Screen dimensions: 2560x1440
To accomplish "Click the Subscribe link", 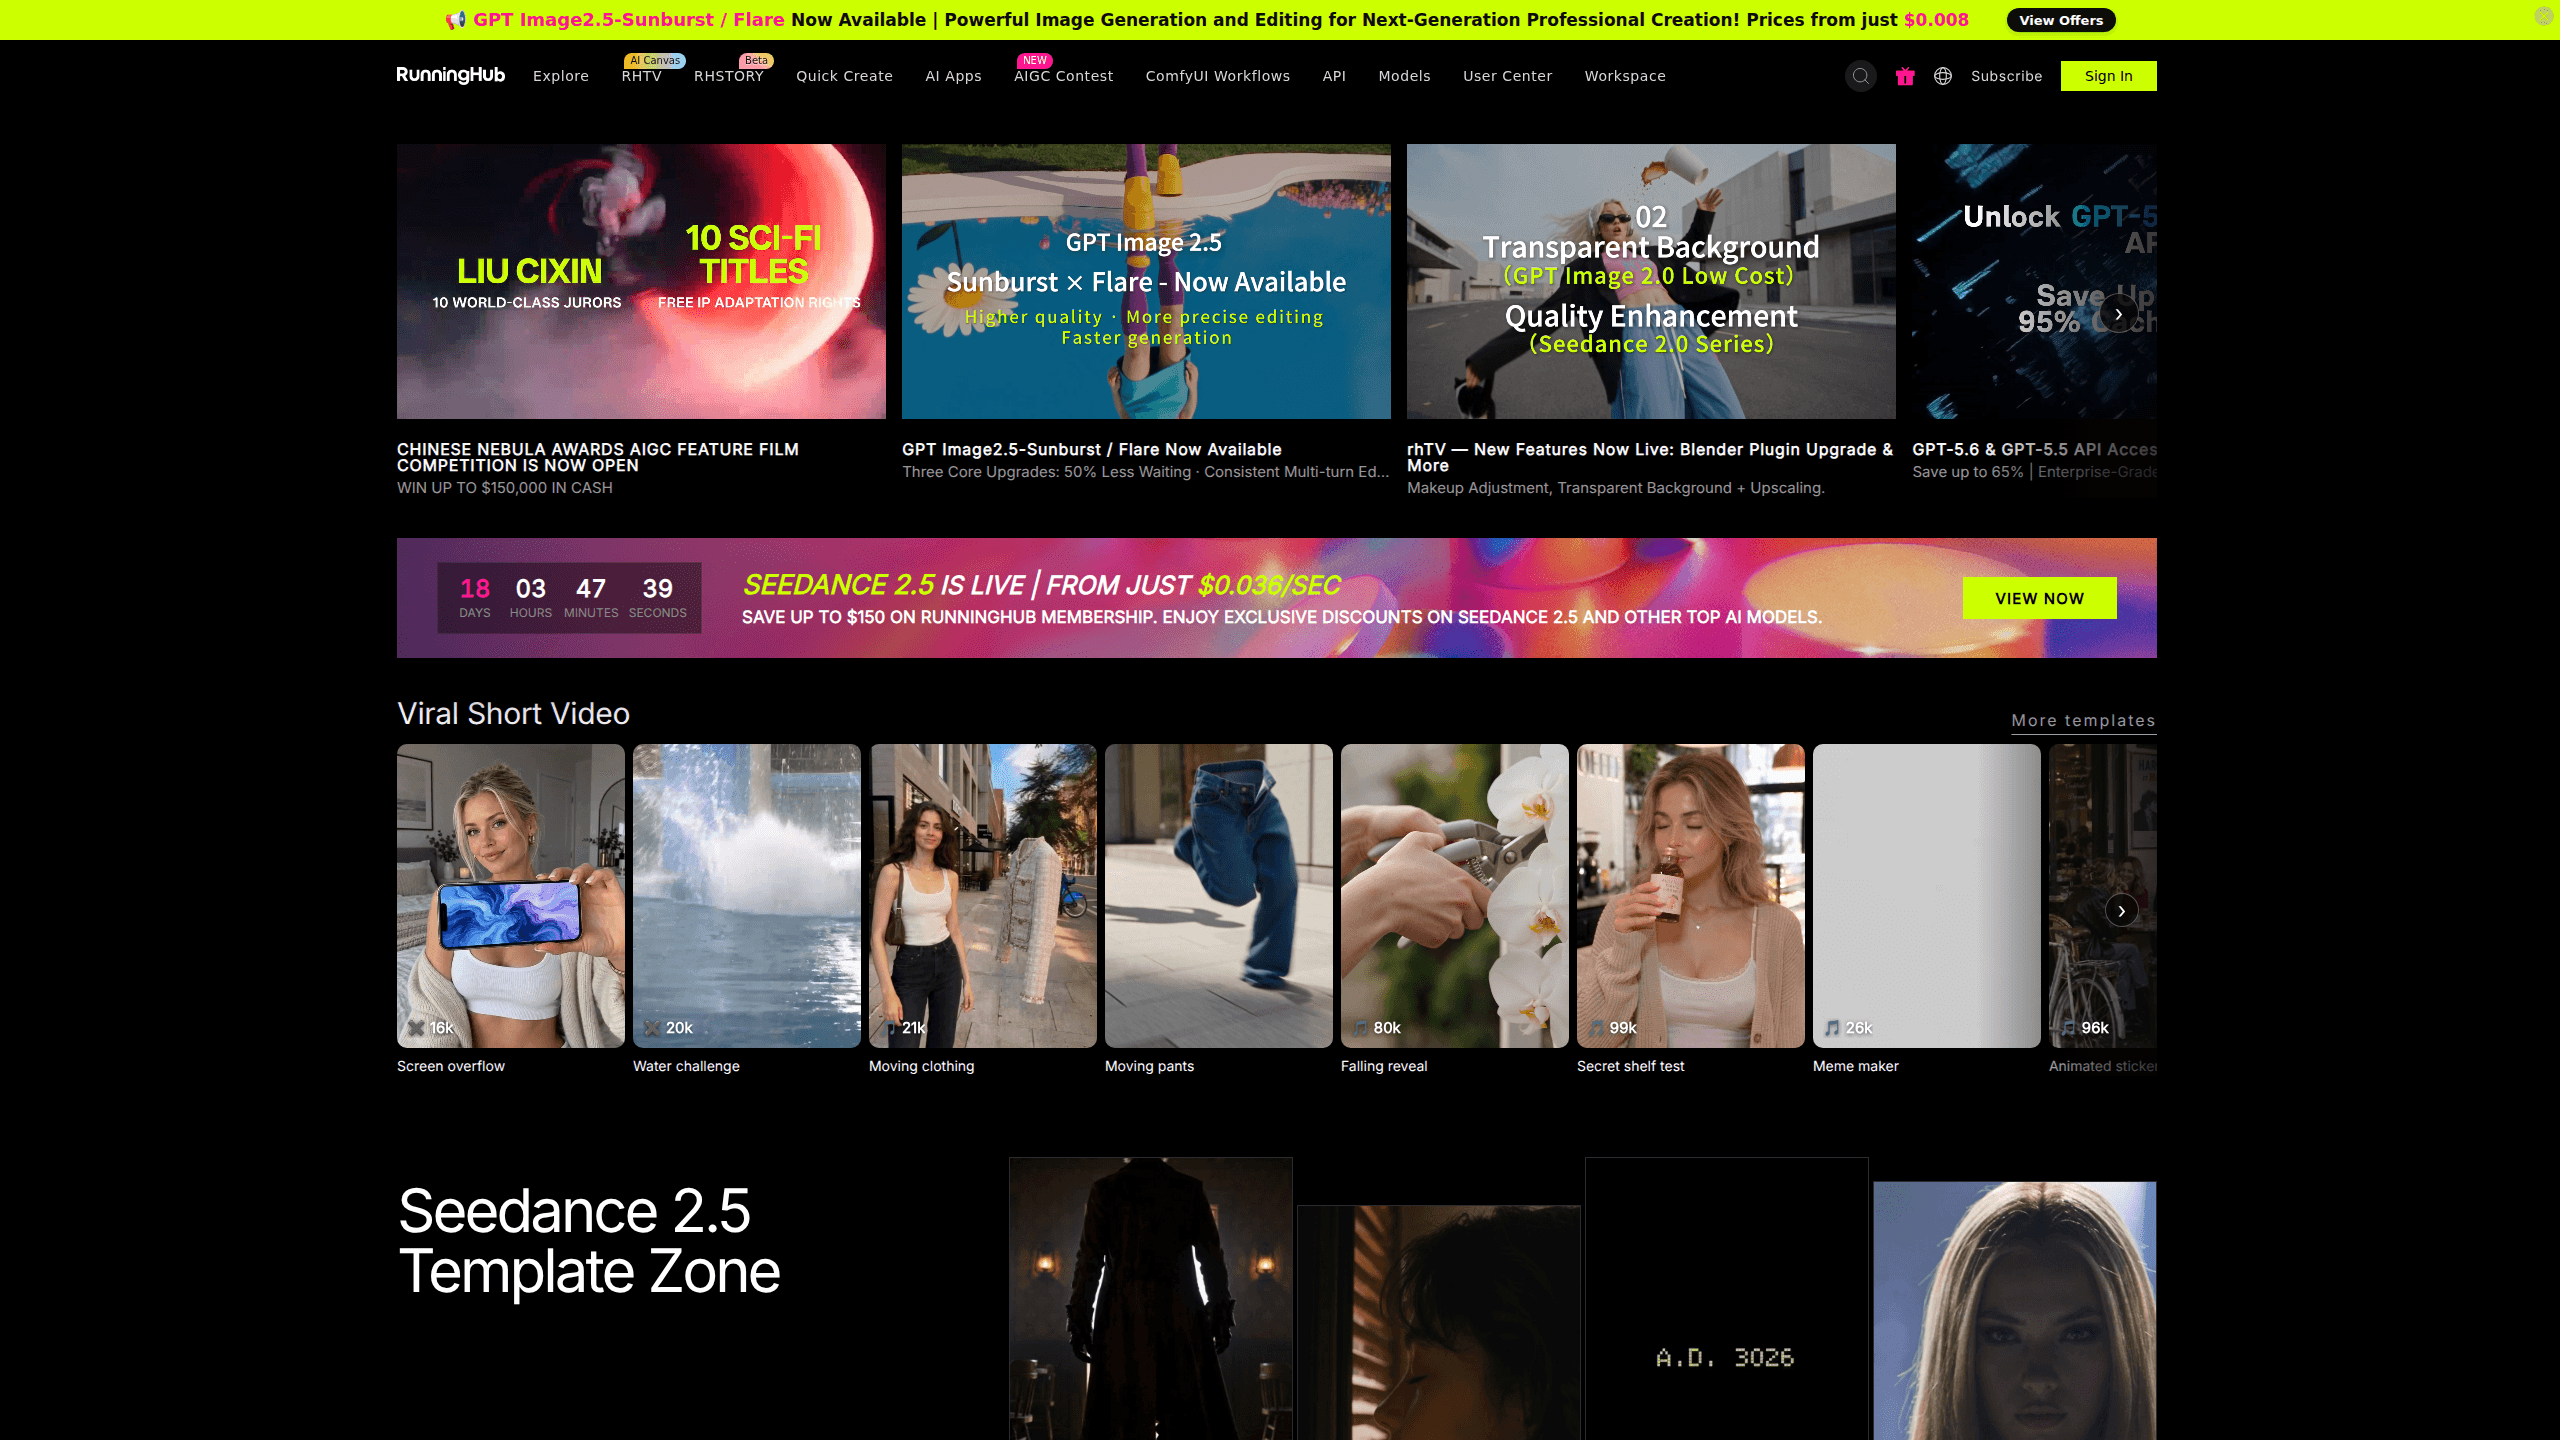I will tap(2006, 76).
